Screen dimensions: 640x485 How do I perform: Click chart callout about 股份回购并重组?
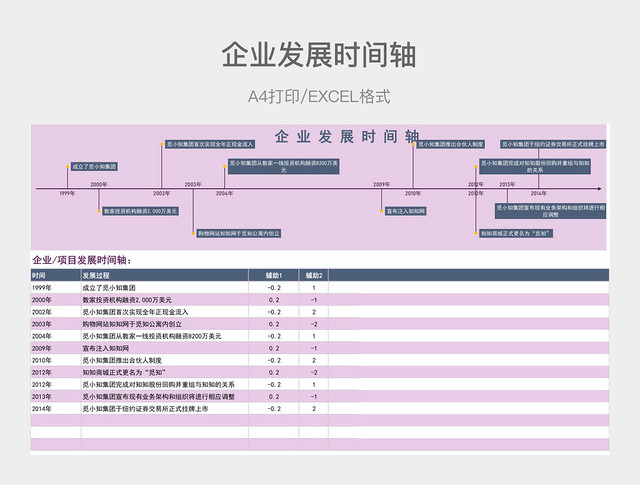(x=535, y=167)
